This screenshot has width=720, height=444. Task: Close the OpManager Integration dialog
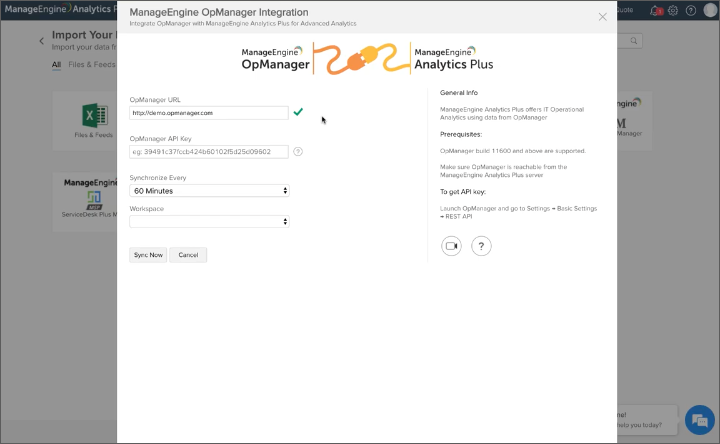pos(602,17)
